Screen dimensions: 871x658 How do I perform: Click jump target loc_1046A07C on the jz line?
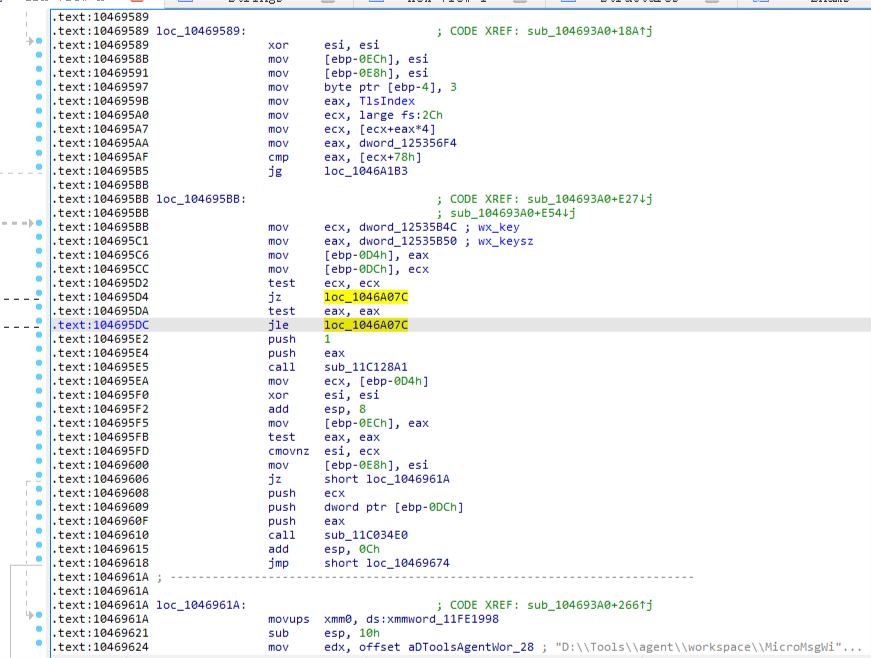(x=366, y=297)
